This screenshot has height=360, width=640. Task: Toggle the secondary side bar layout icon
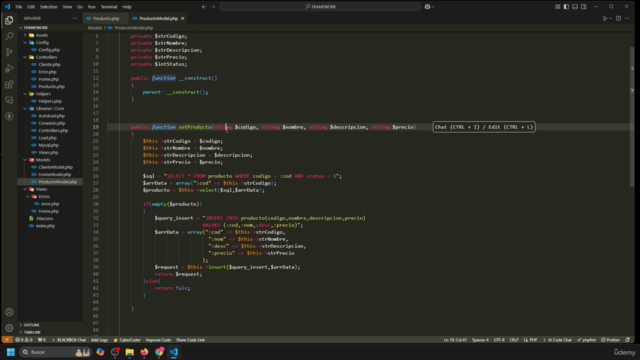[x=584, y=7]
